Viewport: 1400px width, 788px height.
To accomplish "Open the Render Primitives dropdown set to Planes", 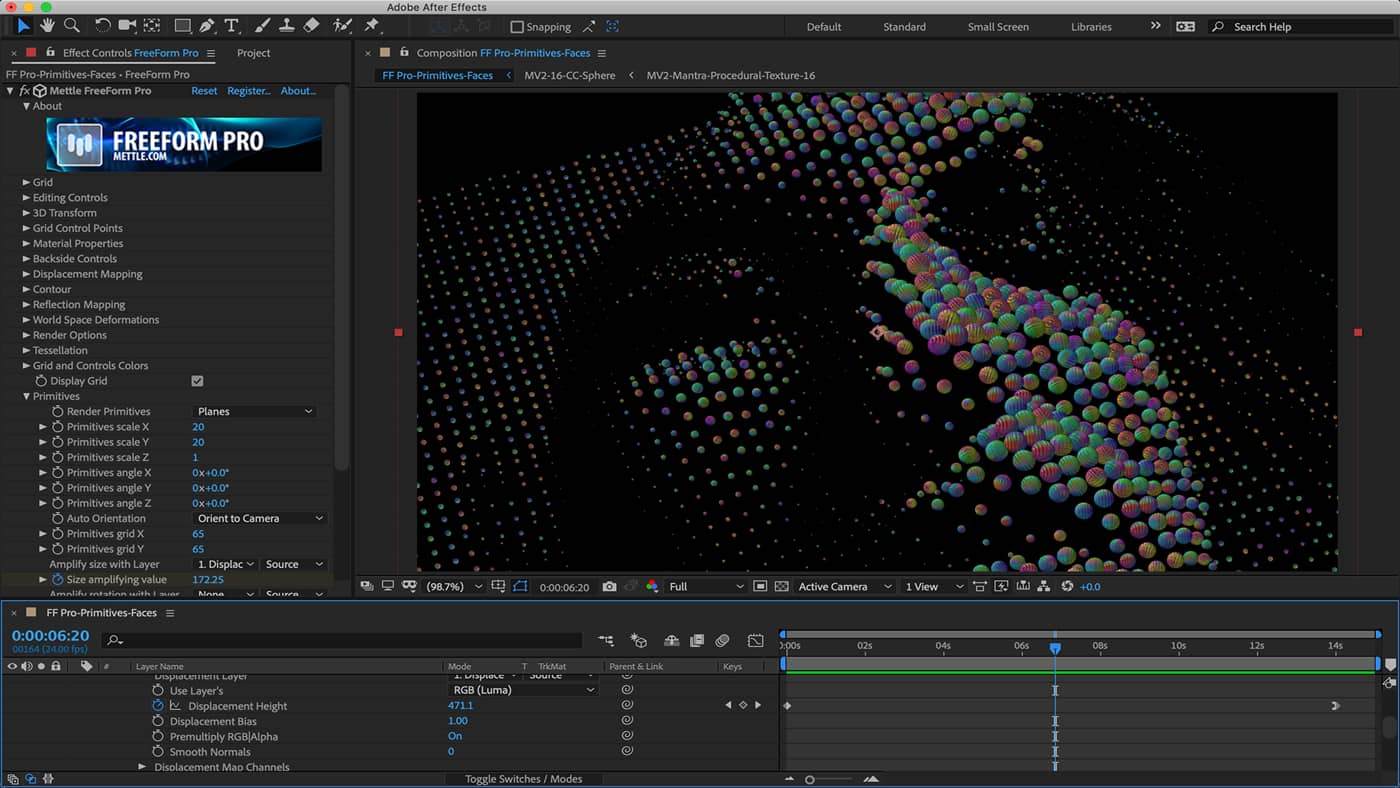I will click(255, 411).
